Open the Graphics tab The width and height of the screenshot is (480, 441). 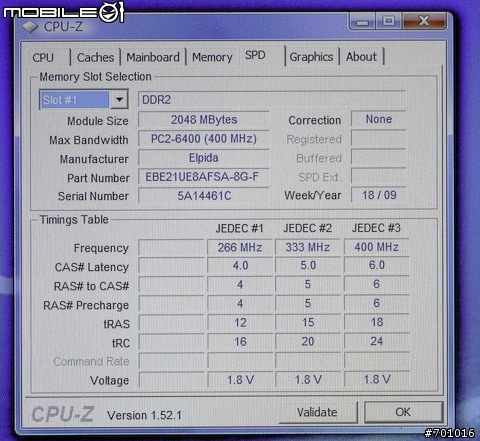click(311, 57)
